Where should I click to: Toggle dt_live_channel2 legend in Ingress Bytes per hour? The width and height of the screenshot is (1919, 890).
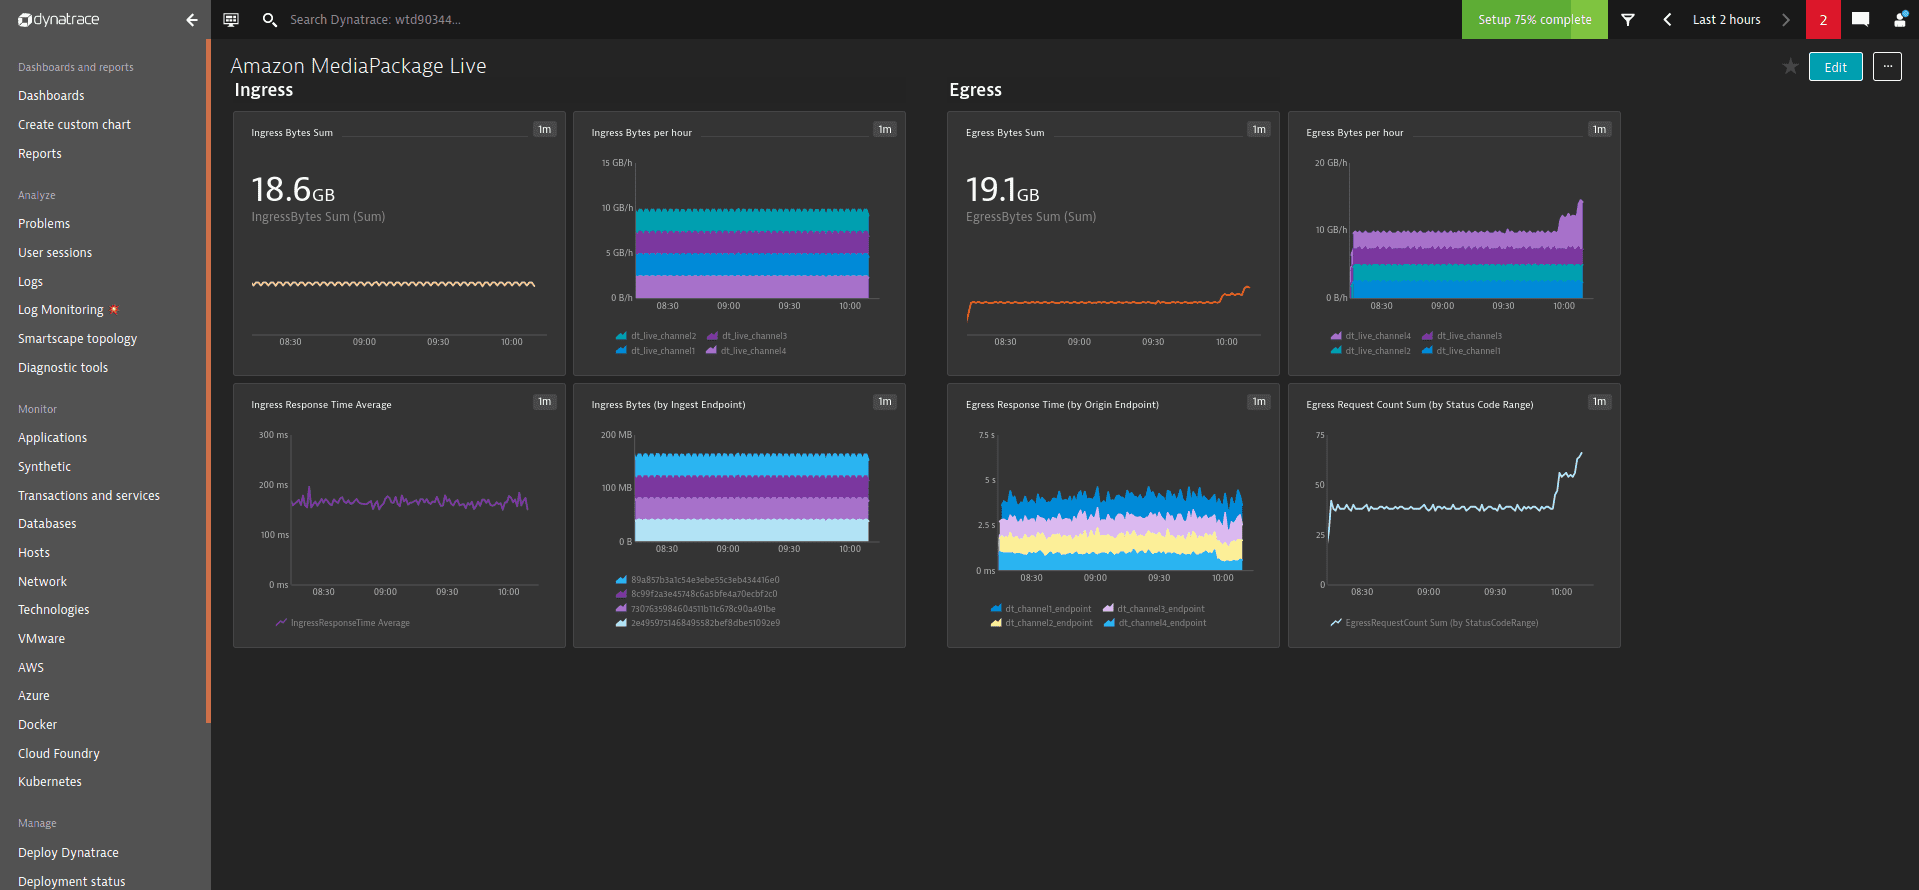pos(656,336)
